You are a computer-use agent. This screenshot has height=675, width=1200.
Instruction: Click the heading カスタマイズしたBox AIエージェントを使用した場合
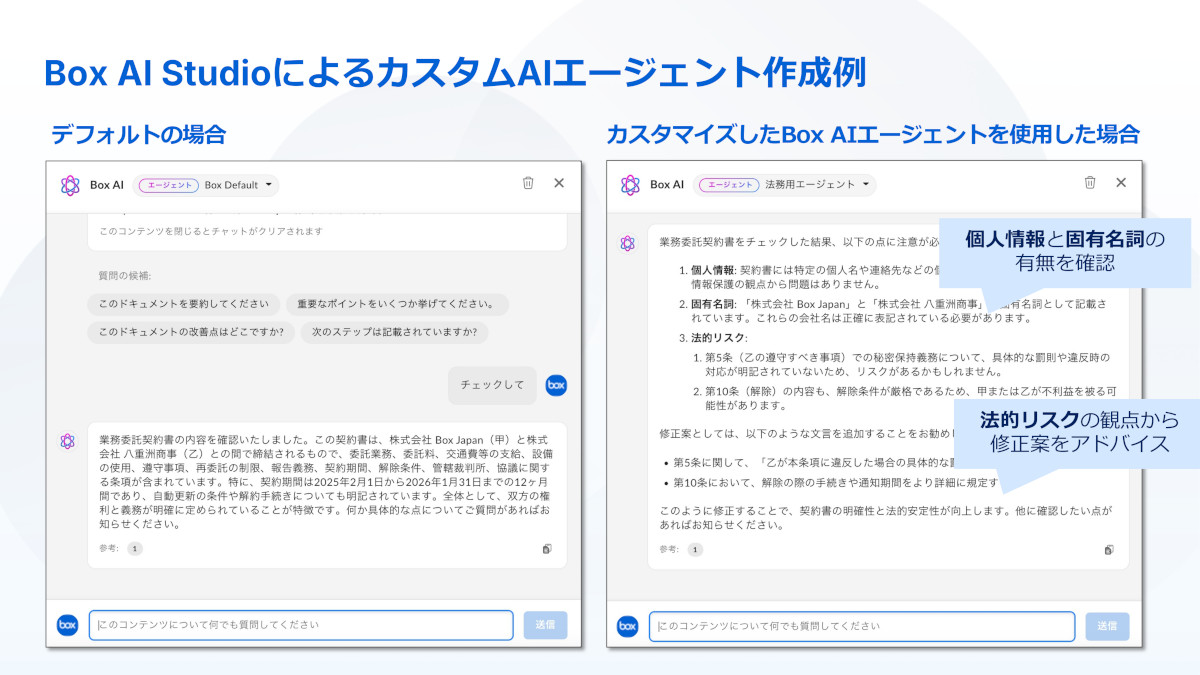tap(872, 134)
